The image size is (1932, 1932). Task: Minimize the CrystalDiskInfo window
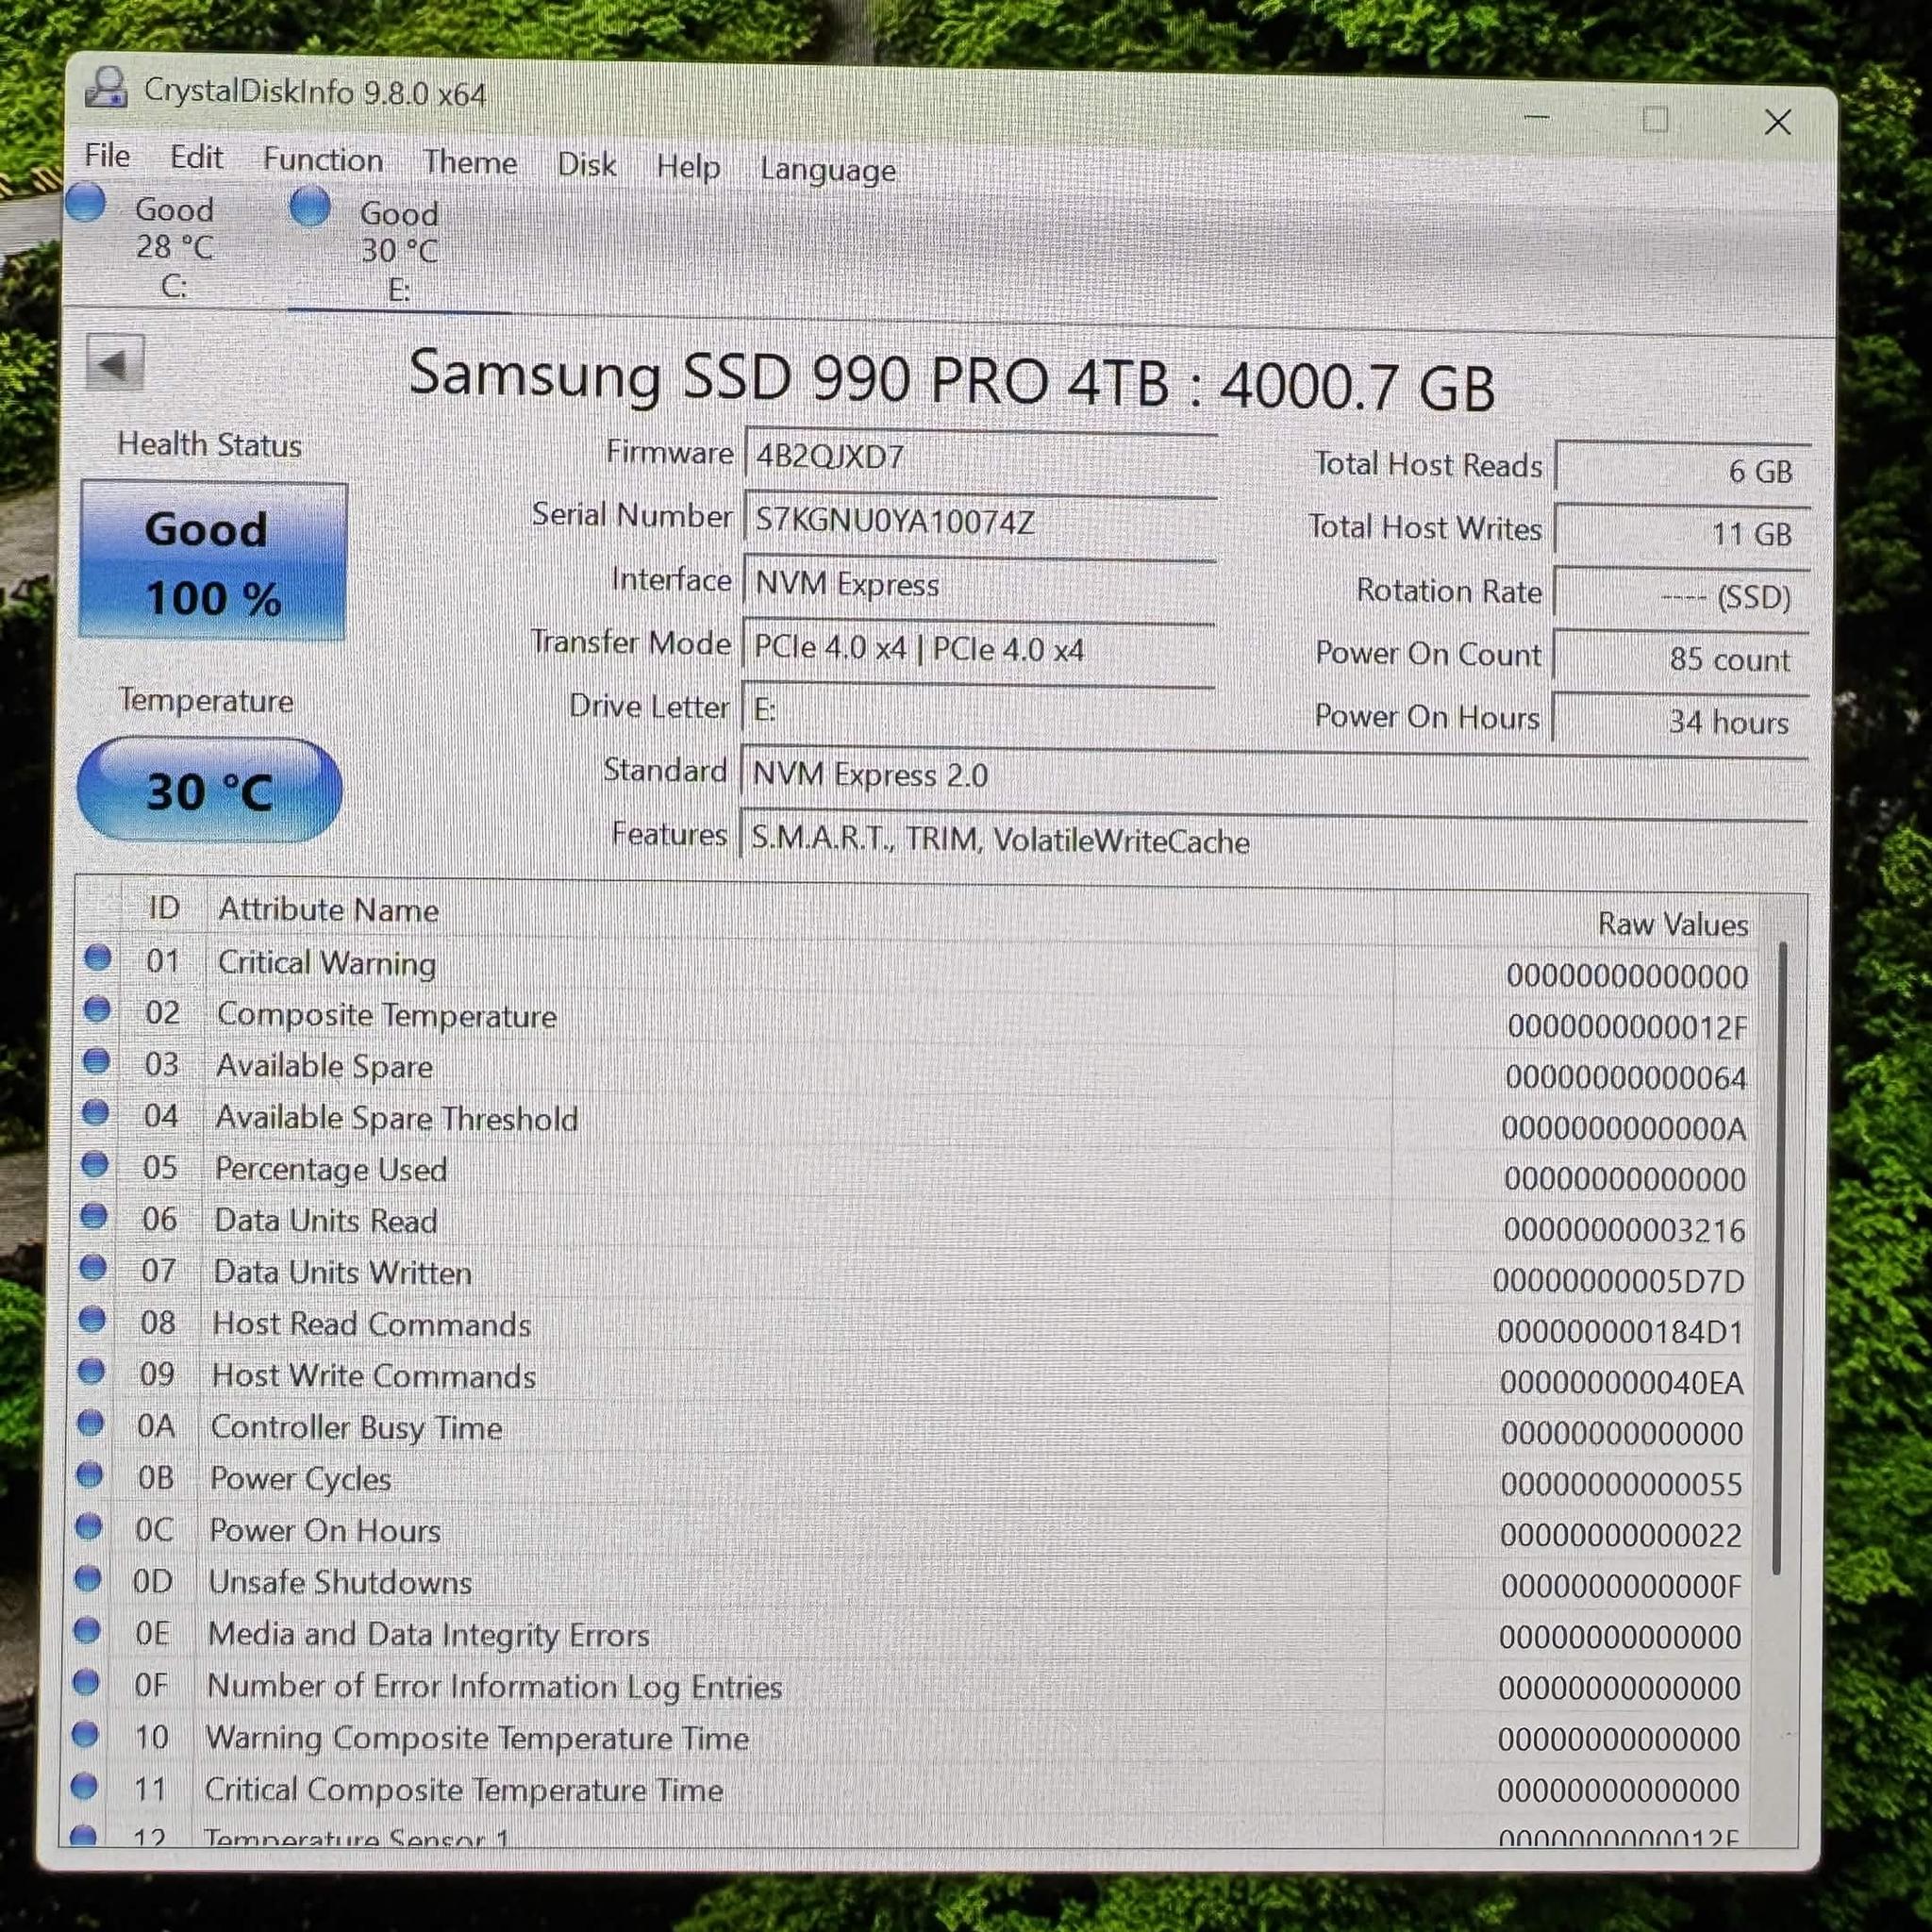pyautogui.click(x=1536, y=118)
